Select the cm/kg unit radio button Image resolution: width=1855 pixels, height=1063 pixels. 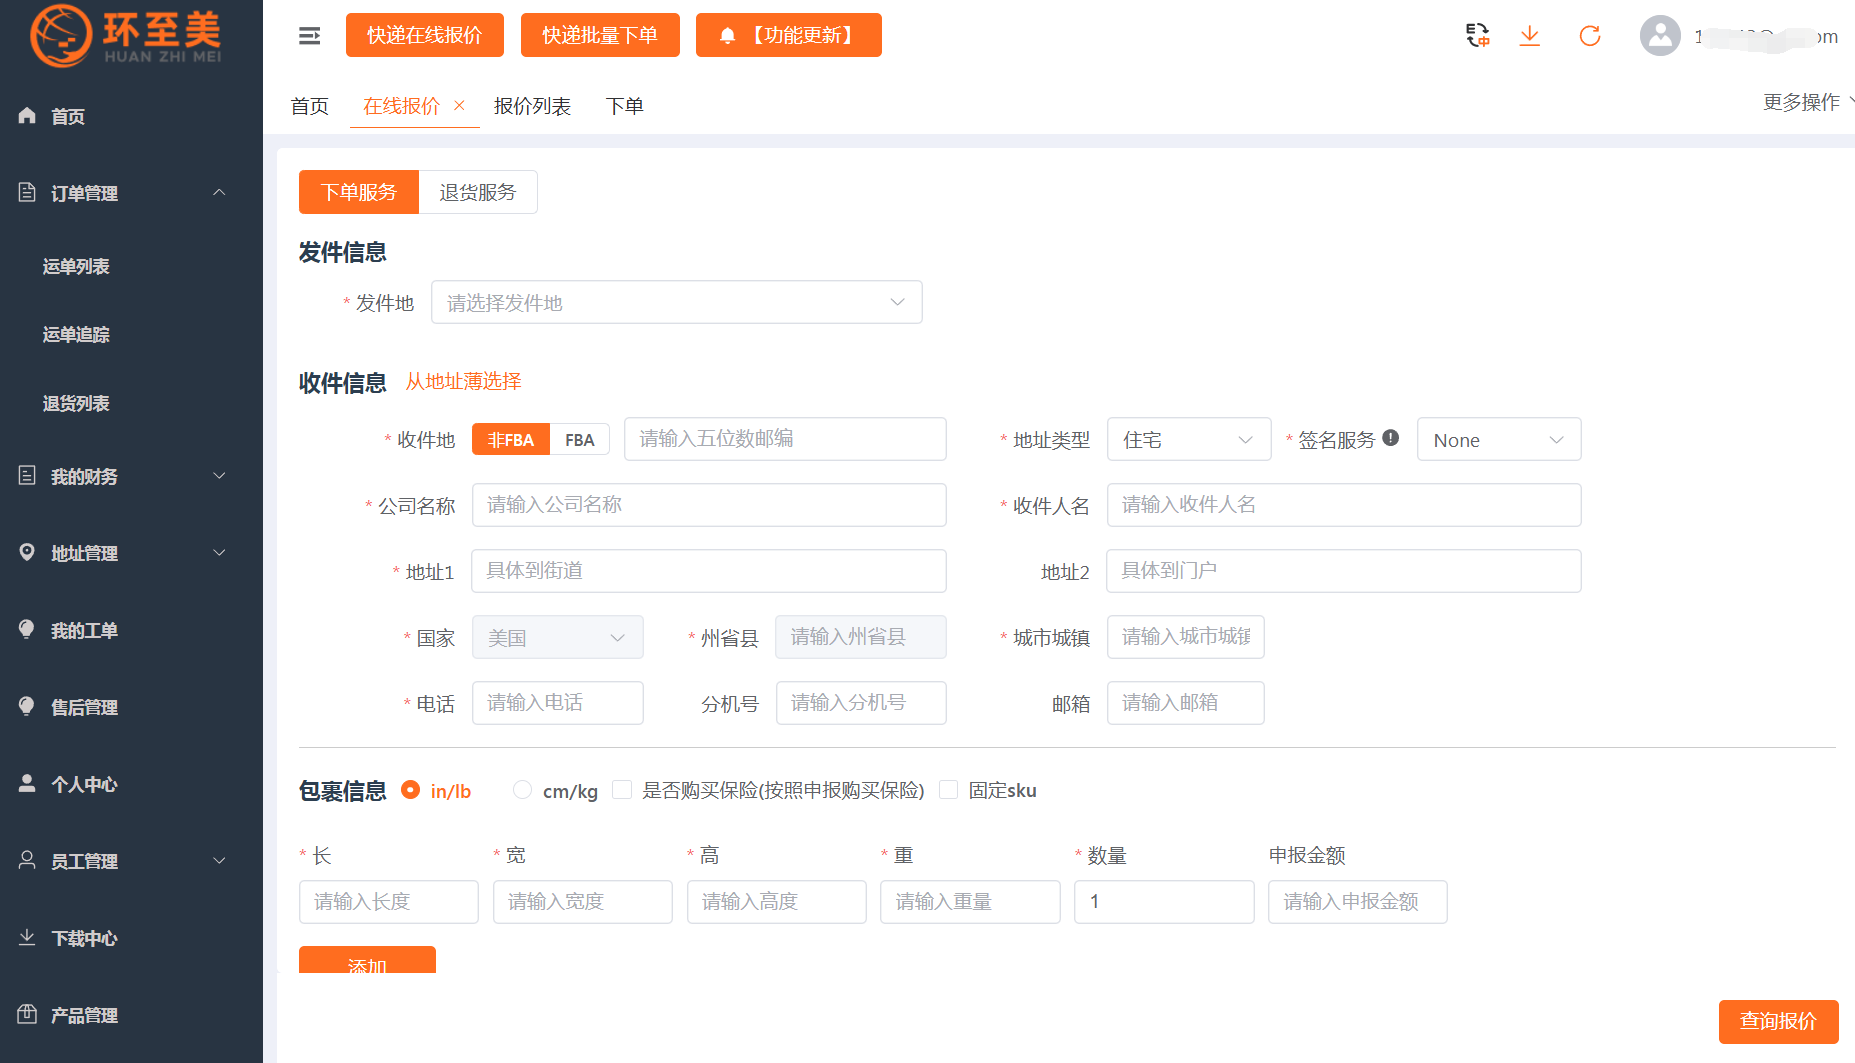coord(522,790)
